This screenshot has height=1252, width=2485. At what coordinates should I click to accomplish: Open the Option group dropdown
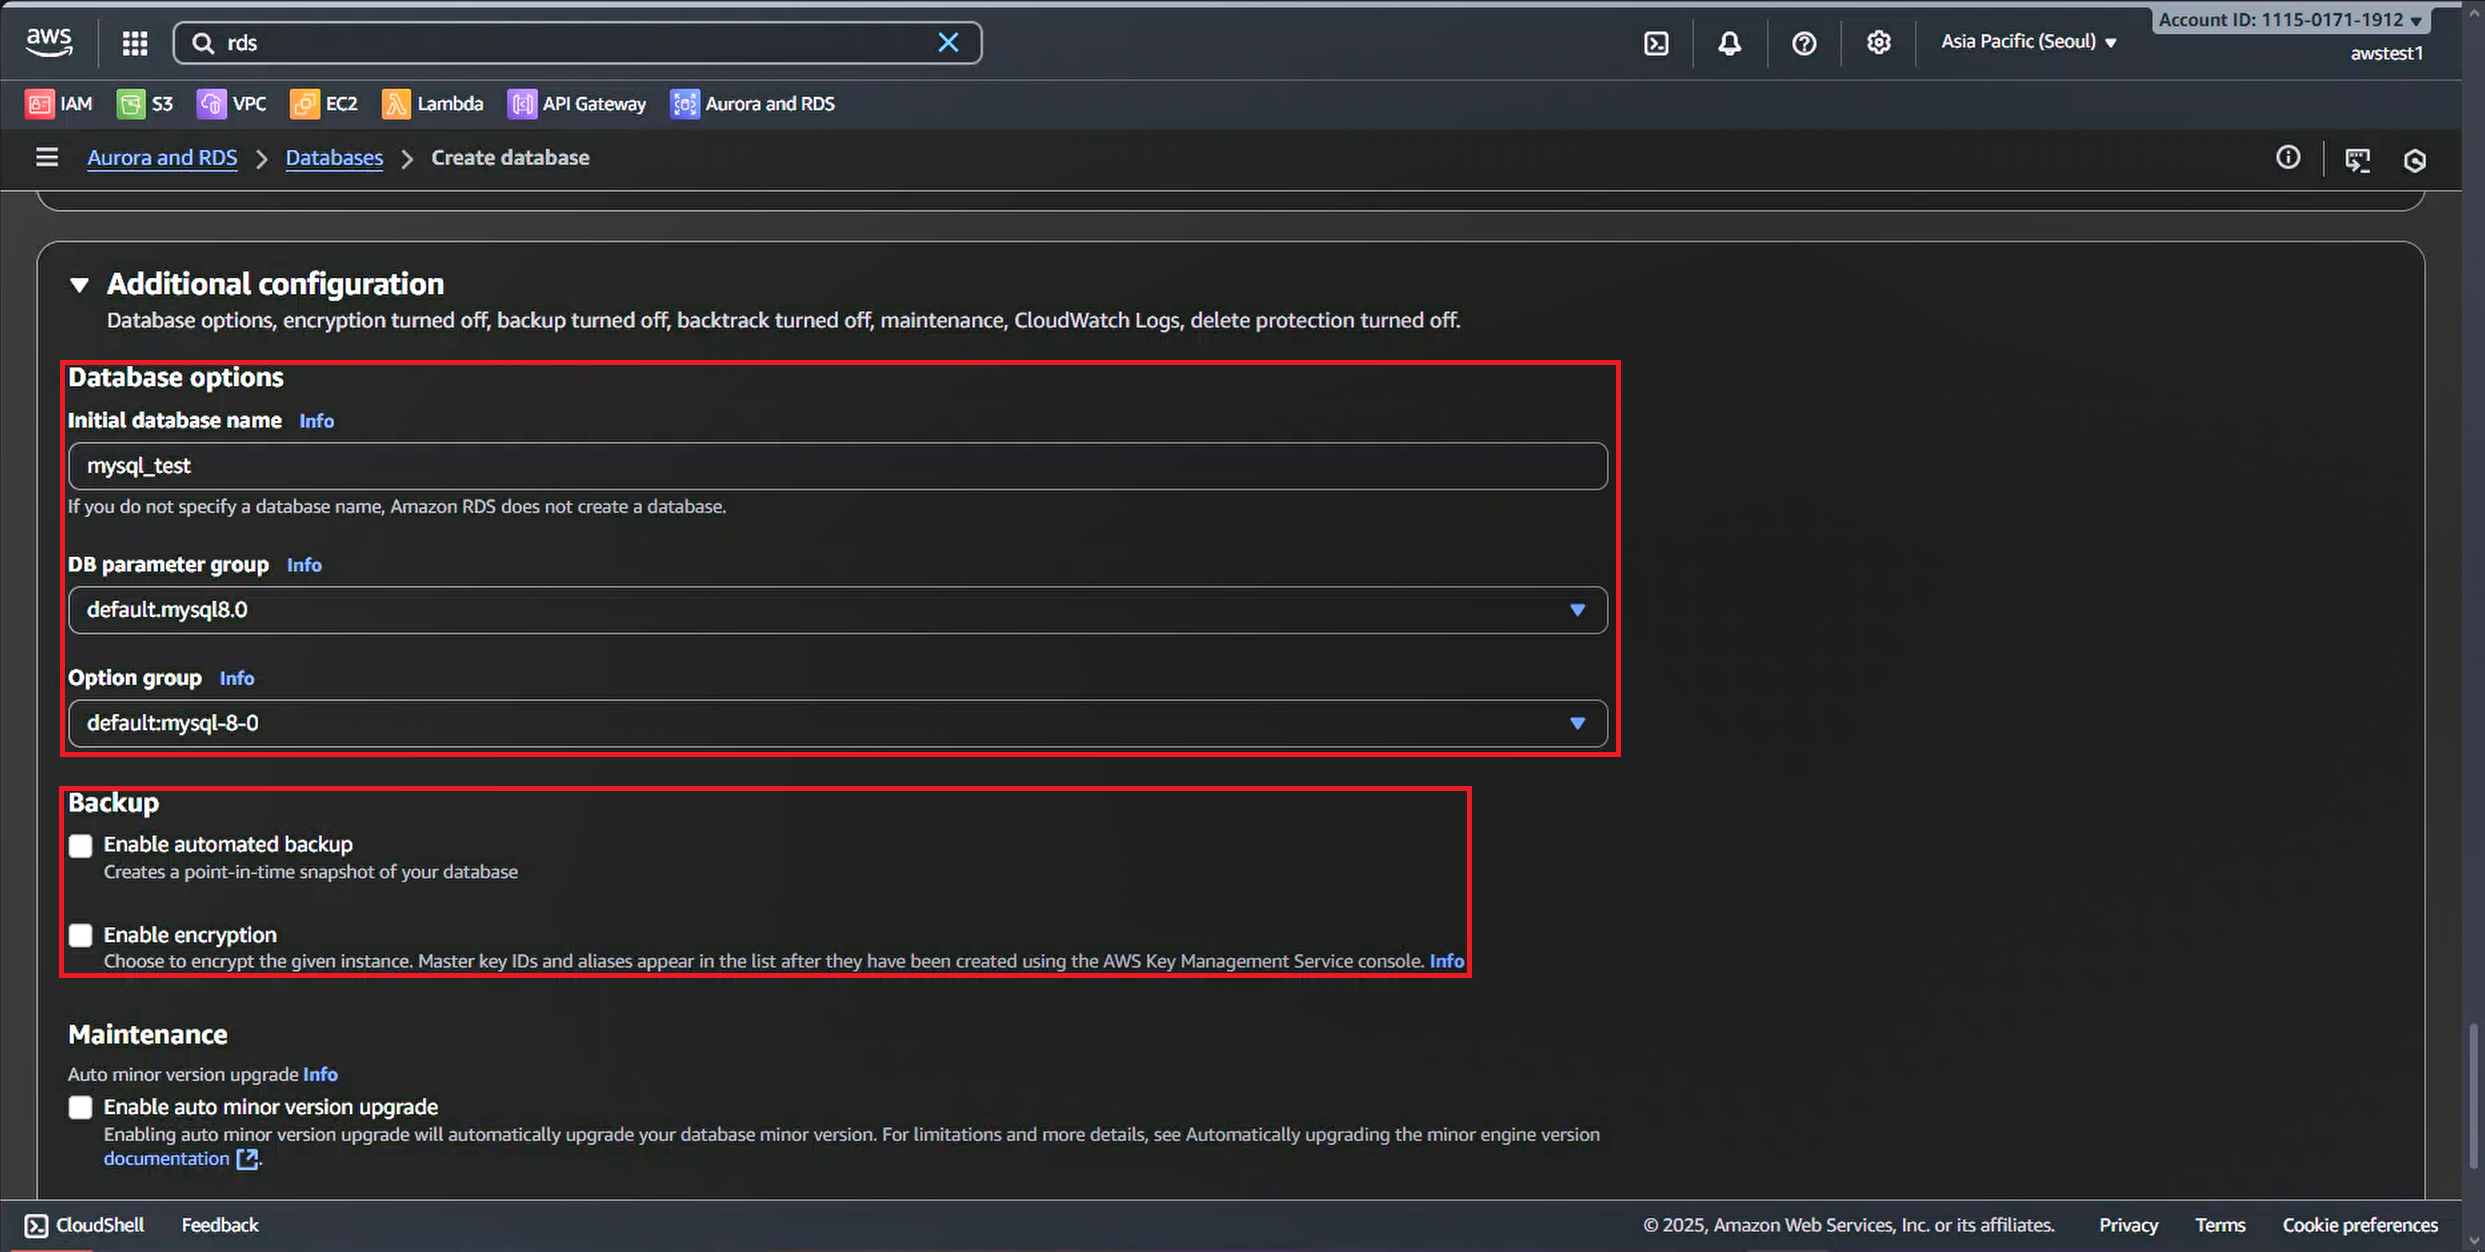[837, 723]
